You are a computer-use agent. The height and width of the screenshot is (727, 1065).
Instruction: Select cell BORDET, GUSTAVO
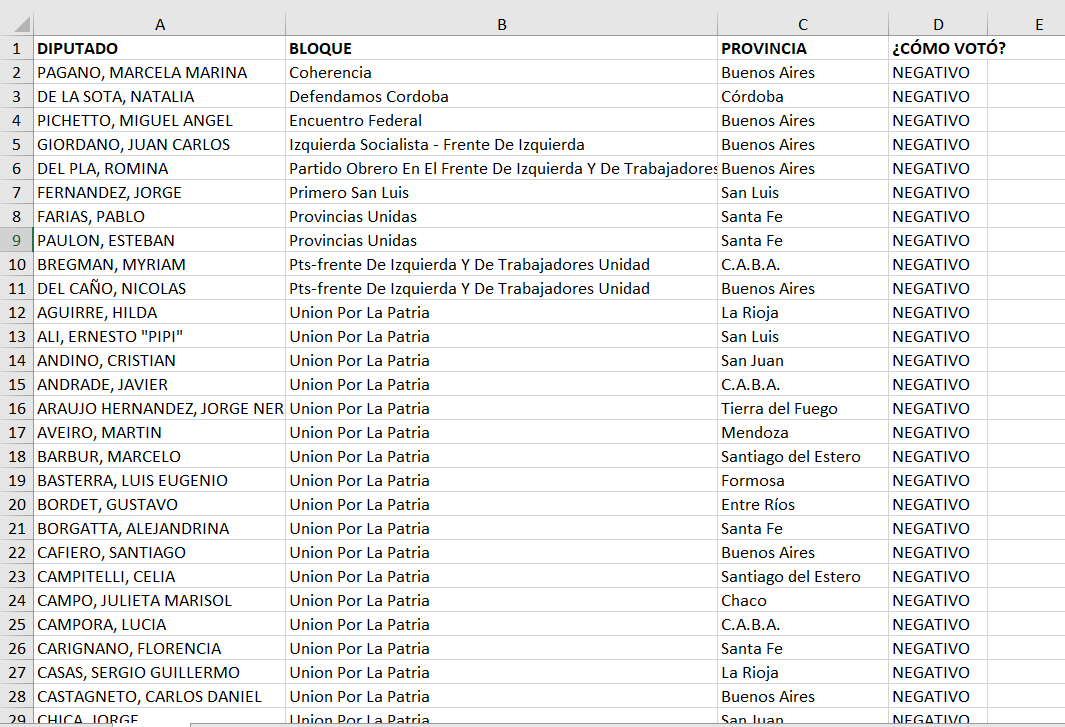click(x=160, y=505)
